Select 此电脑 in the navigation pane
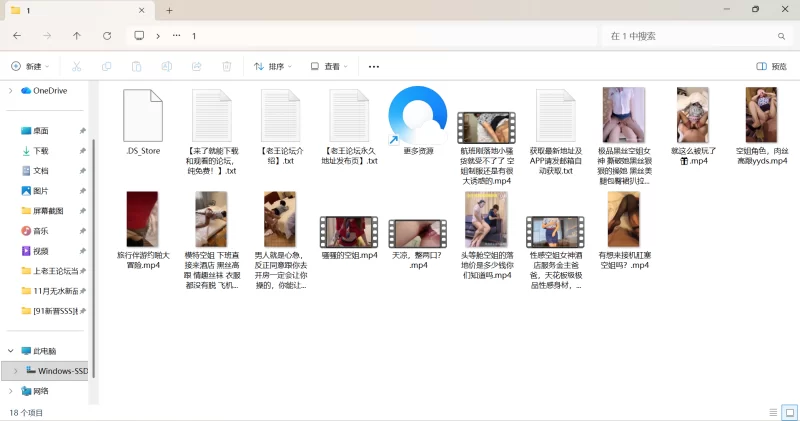This screenshot has width=800, height=421. [x=45, y=351]
